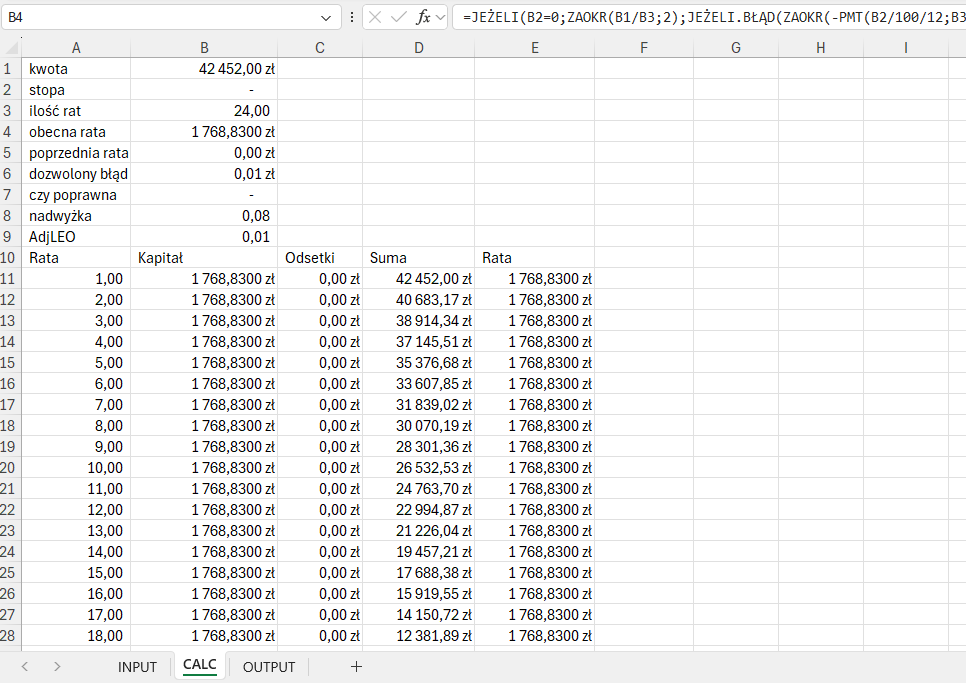Screen dimensions: 966x684
Task: Click cell showing 21 226,04 zł
Action: 418,530
